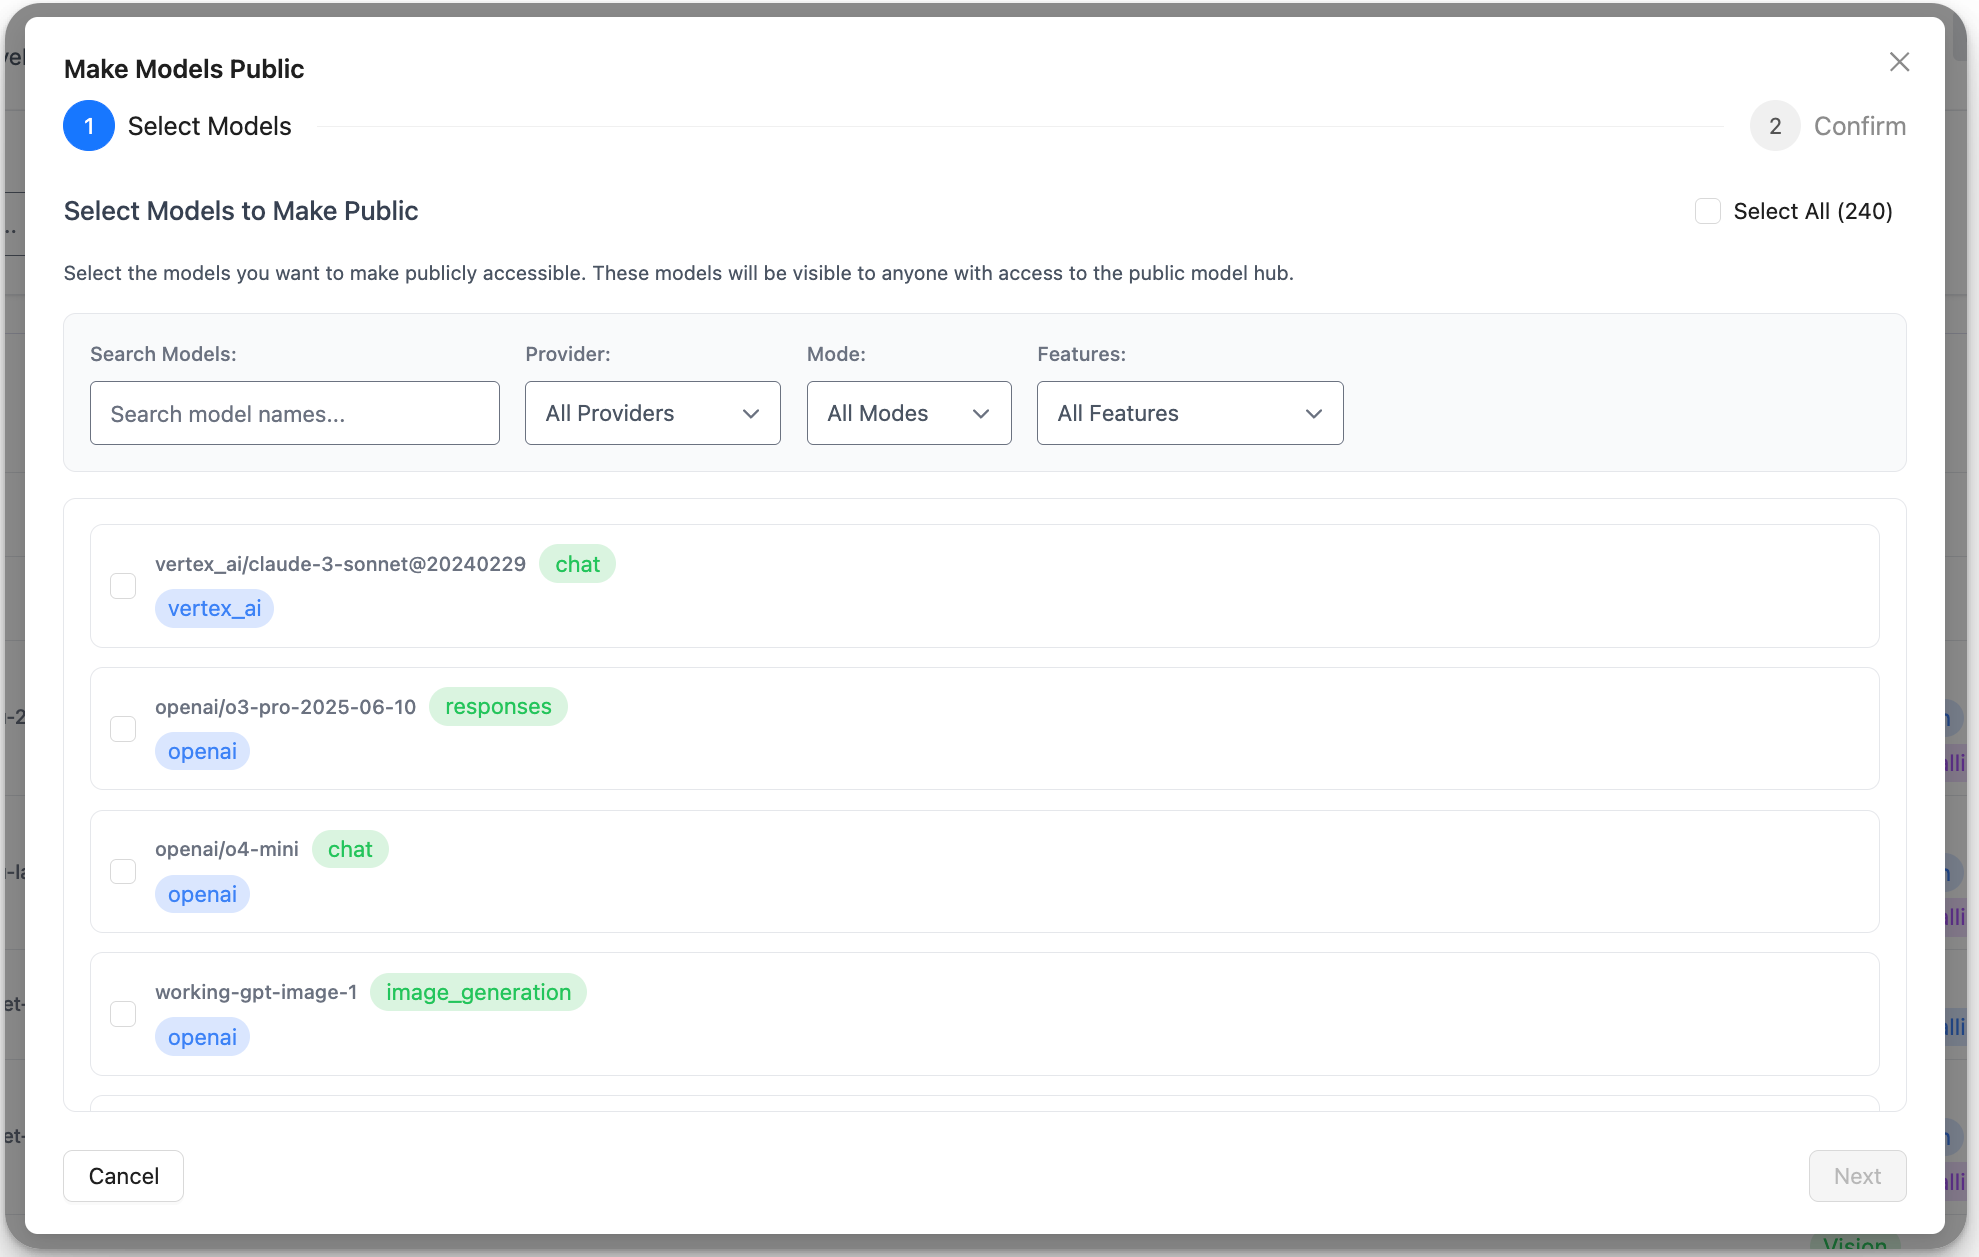Viewport: 1979px width, 1257px height.
Task: Check the working-gpt-image-1 model checkbox
Action: pos(123,1014)
